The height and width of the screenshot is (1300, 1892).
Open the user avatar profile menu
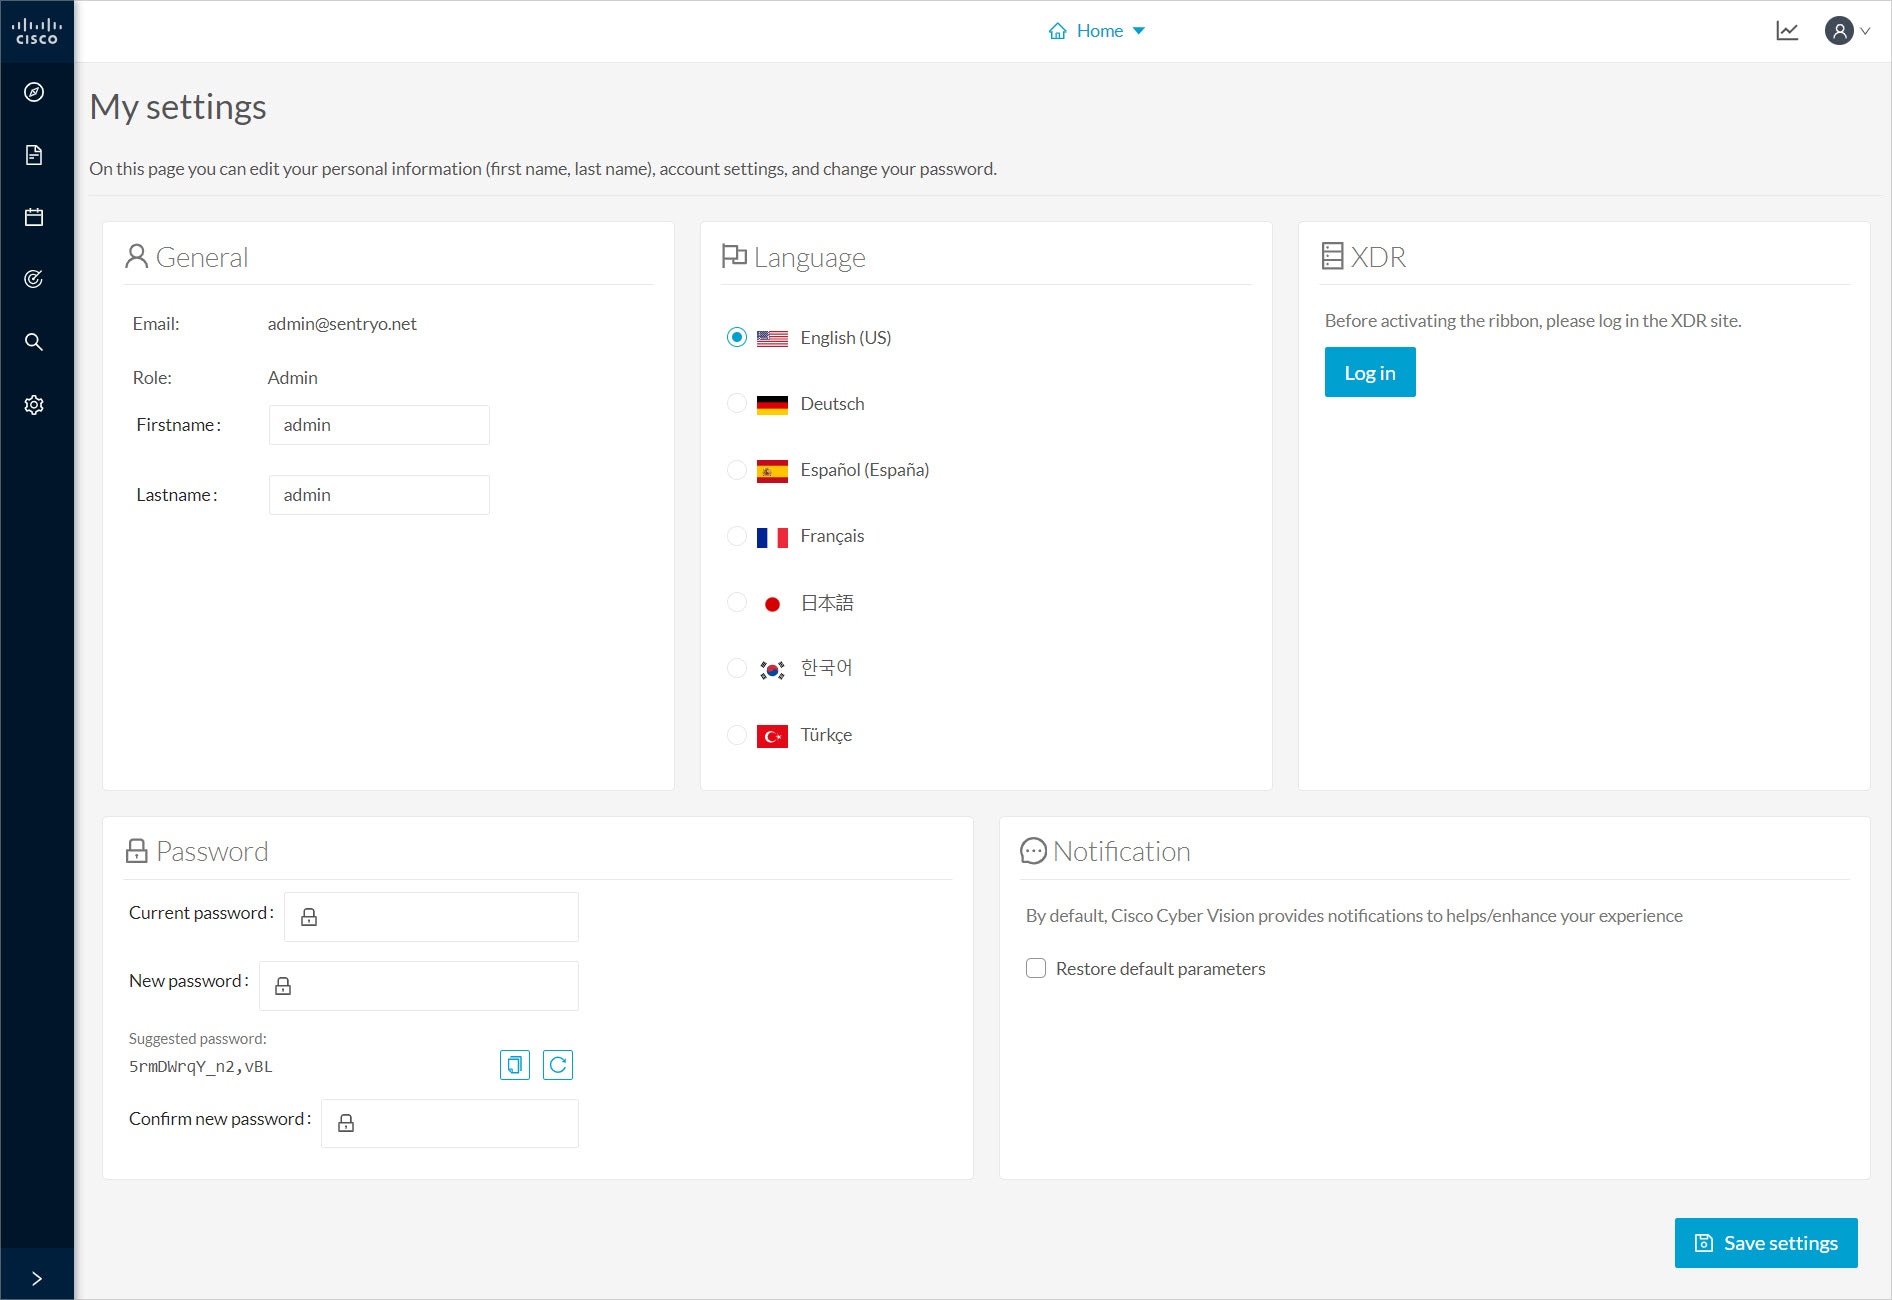click(x=1840, y=31)
